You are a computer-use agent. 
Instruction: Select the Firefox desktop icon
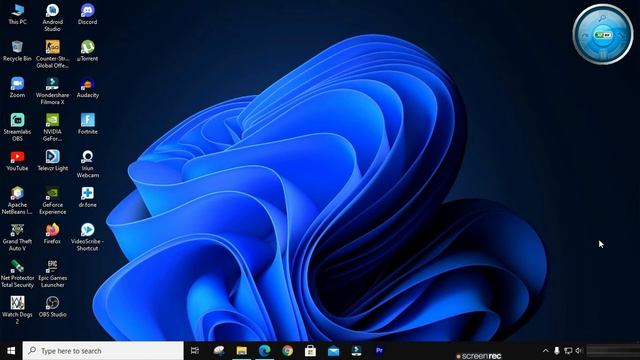click(53, 233)
